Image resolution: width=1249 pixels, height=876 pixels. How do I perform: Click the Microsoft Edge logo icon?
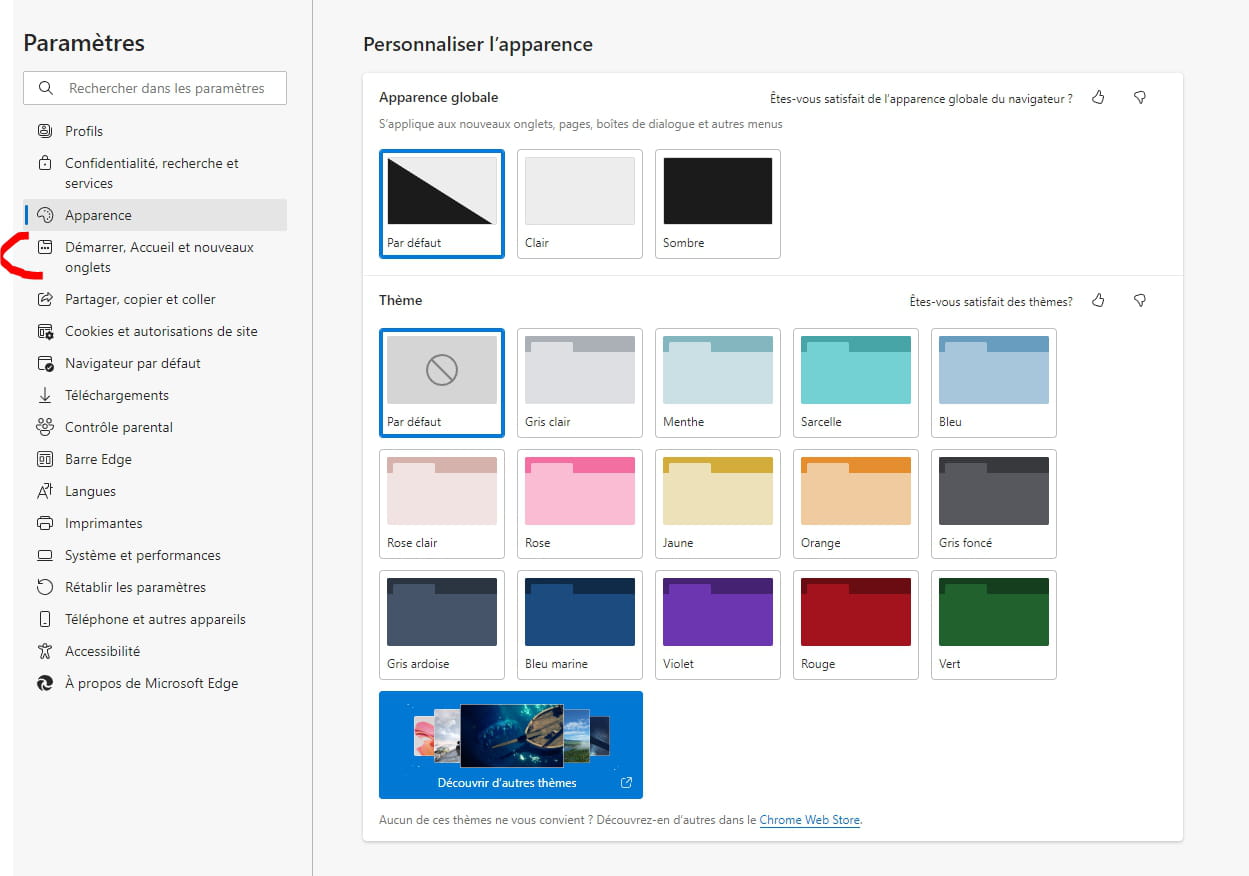coord(44,683)
